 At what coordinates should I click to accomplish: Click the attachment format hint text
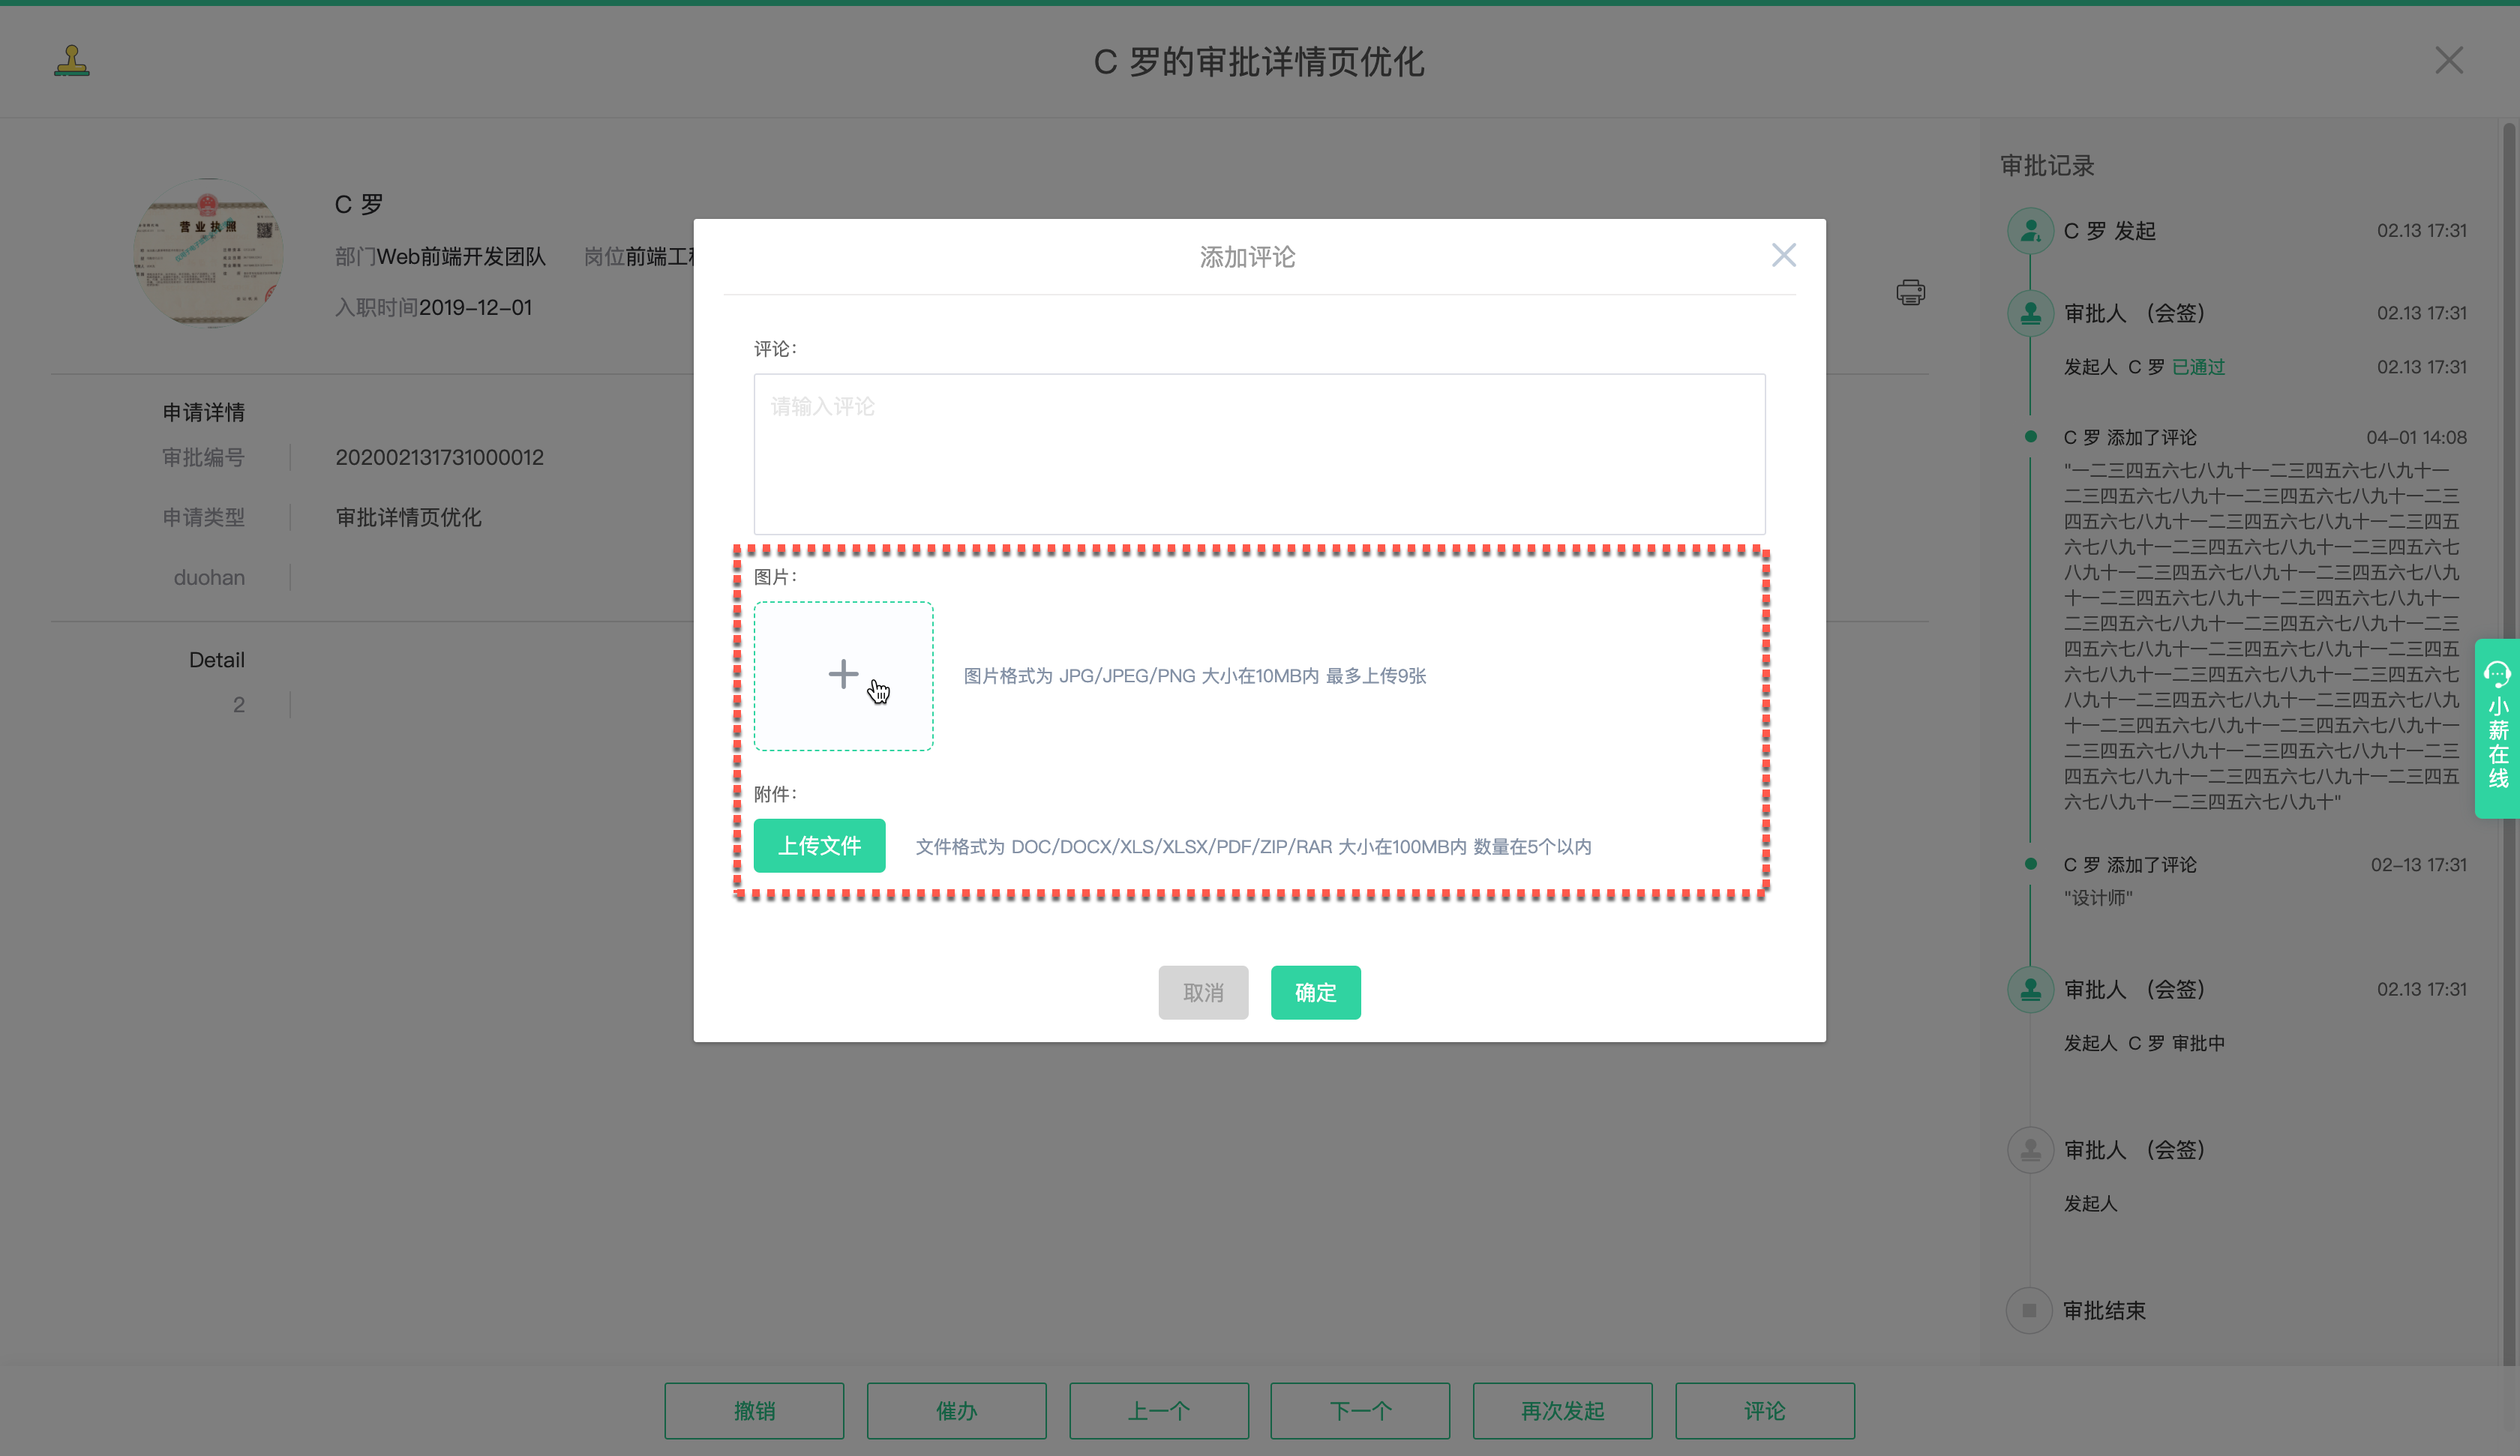coord(1253,846)
